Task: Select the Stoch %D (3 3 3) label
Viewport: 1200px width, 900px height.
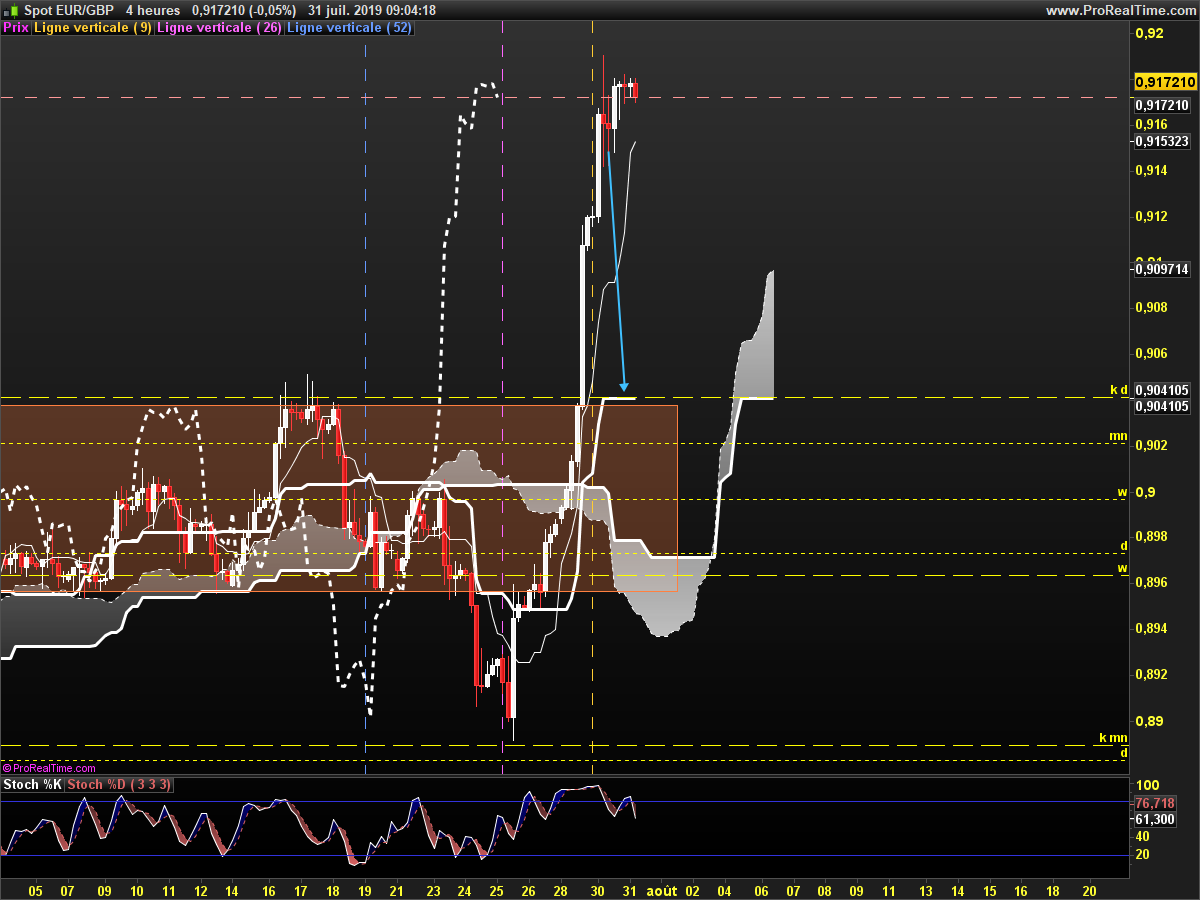Action: (x=119, y=785)
